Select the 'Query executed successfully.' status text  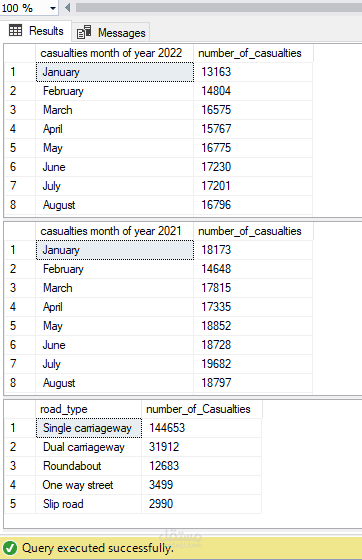click(97, 548)
